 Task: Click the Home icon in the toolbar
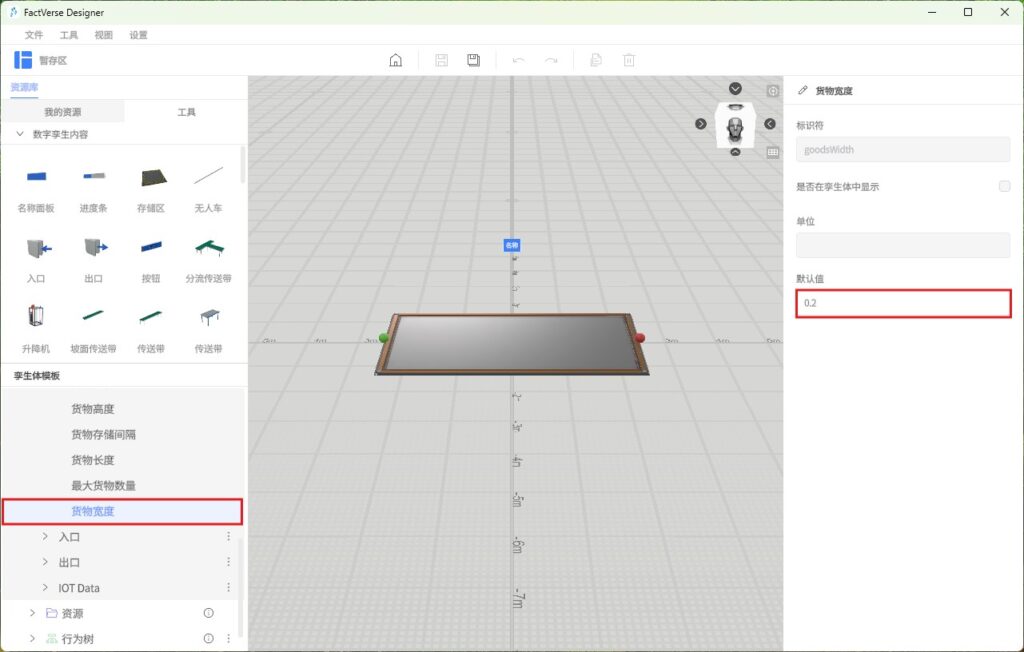click(396, 60)
